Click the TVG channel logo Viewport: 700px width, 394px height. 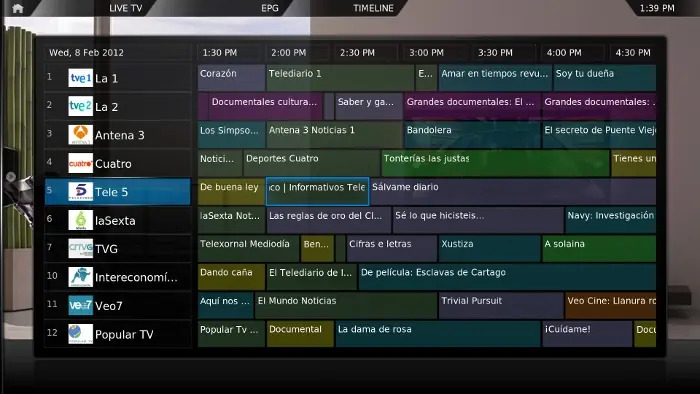[x=80, y=249]
